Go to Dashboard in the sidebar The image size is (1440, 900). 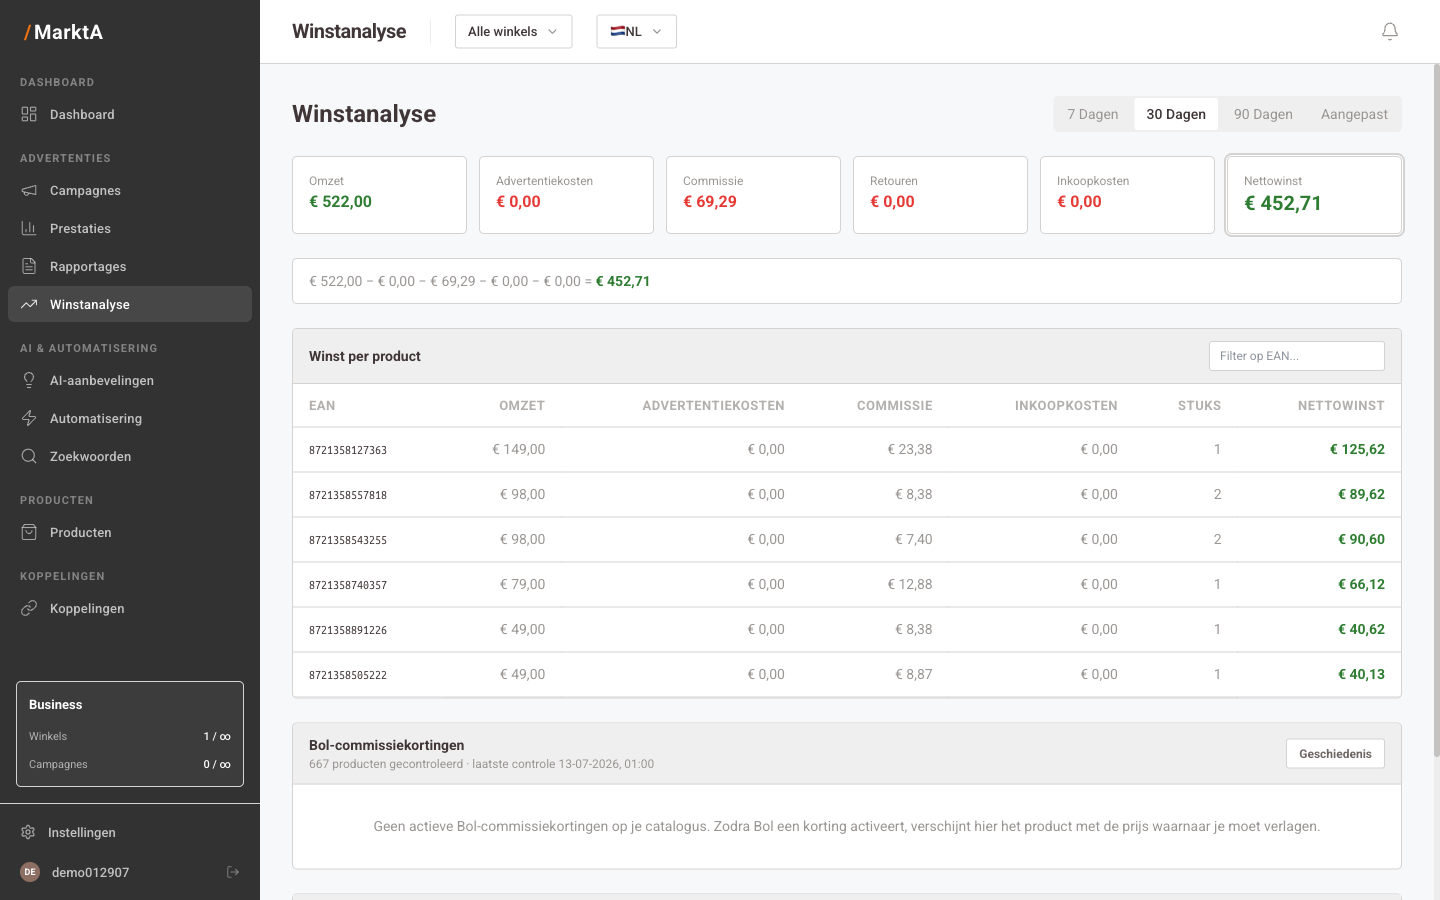coord(130,114)
